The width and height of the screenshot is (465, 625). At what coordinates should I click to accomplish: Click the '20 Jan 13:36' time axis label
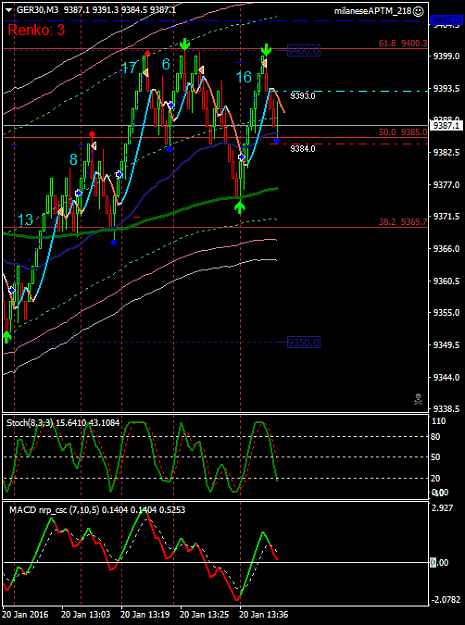265,615
